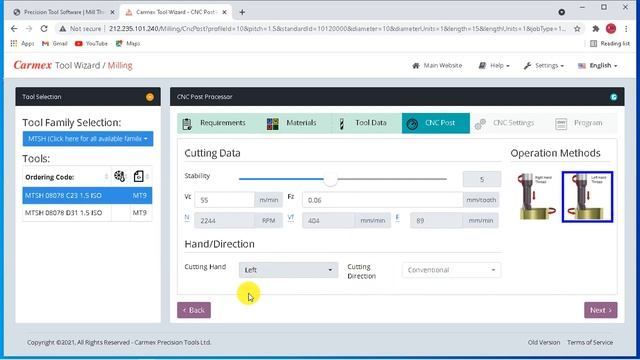Click the Stability value box showing 5
Screen dimensions: 640x360
pyautogui.click(x=482, y=179)
